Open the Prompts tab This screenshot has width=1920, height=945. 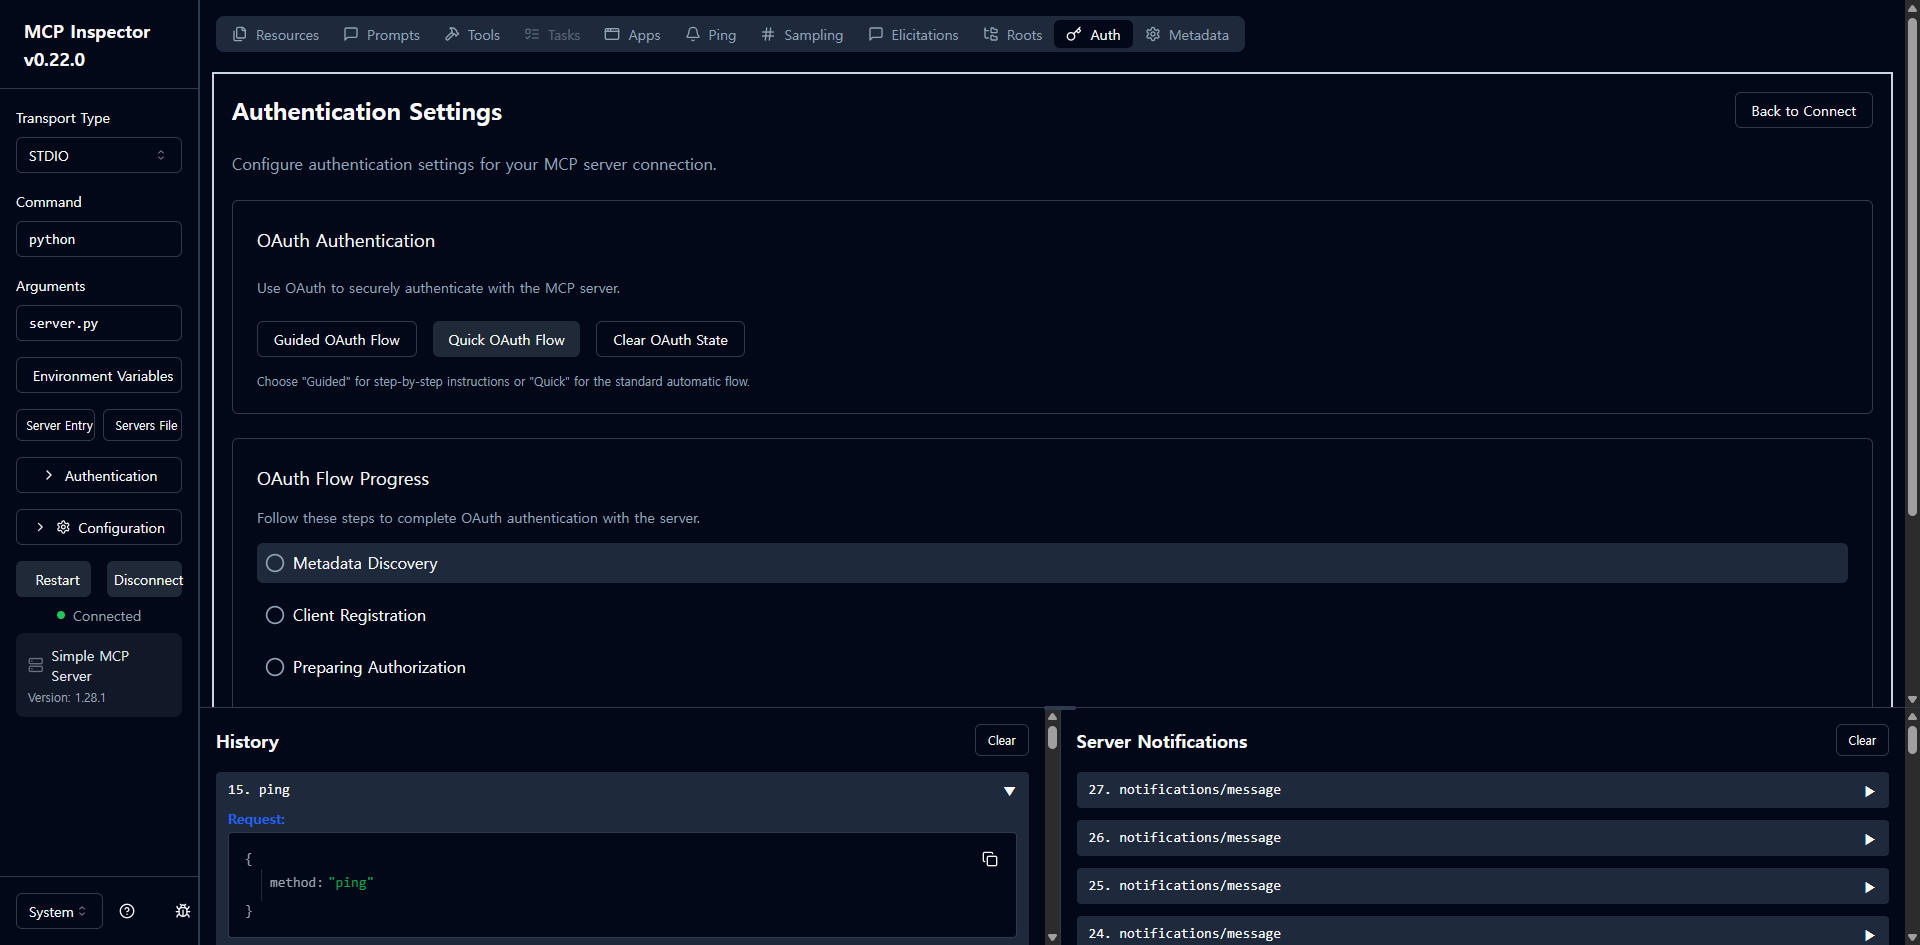click(x=382, y=34)
